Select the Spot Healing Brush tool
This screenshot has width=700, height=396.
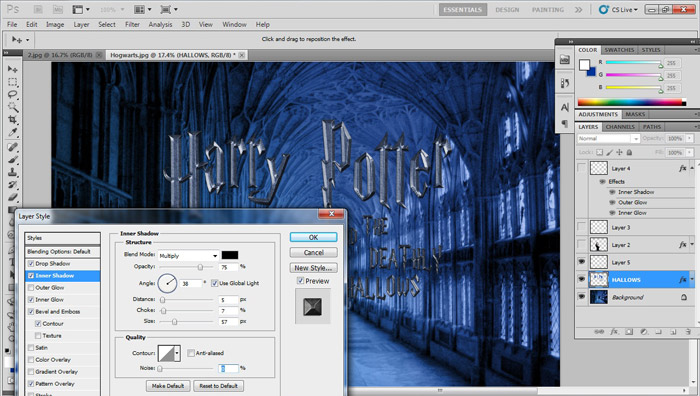pos(12,147)
